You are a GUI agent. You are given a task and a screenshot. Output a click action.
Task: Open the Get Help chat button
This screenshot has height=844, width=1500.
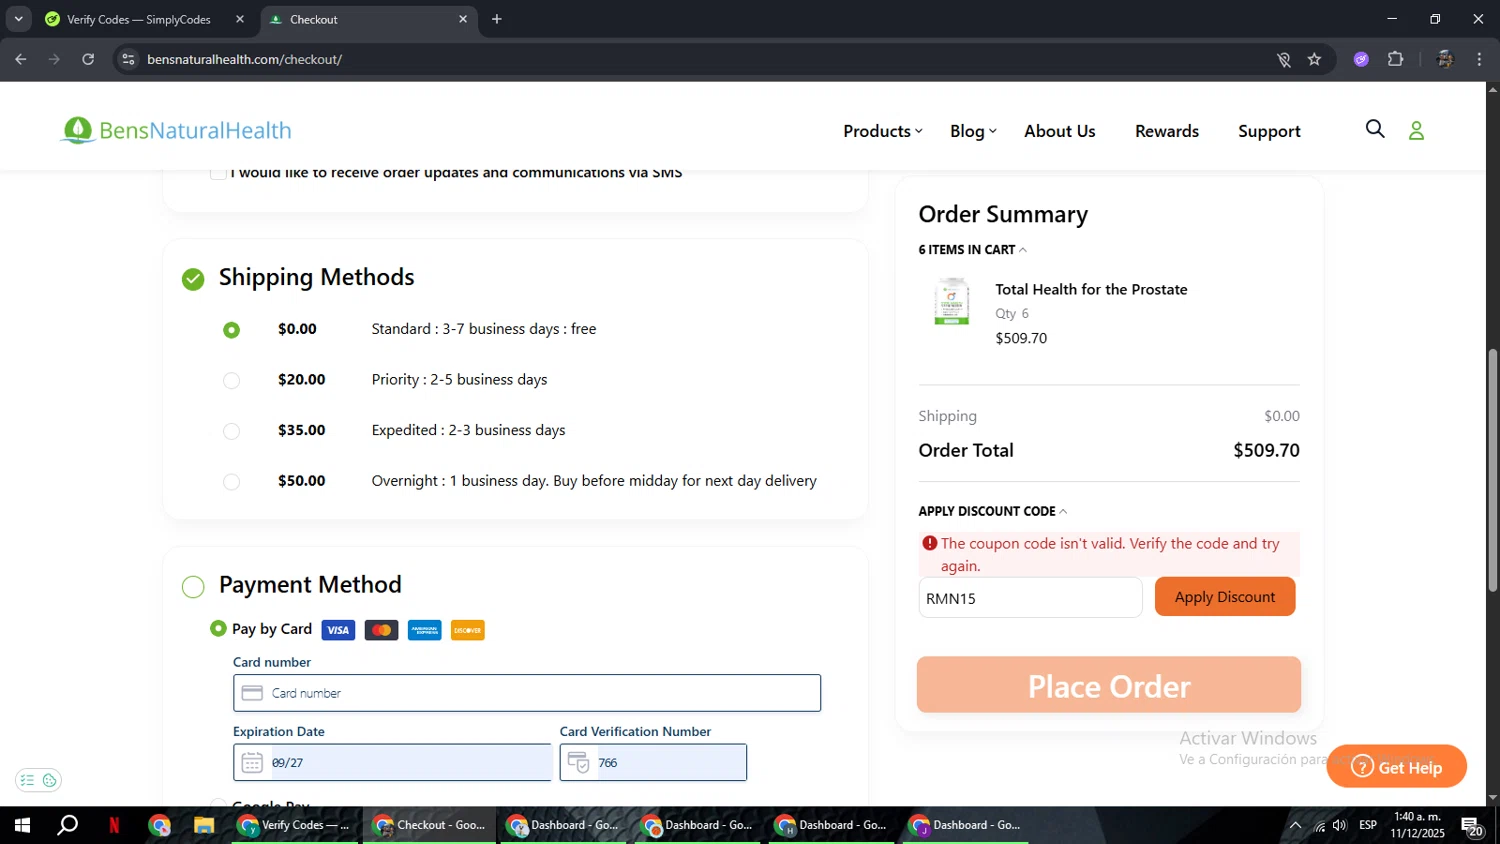(x=1396, y=767)
